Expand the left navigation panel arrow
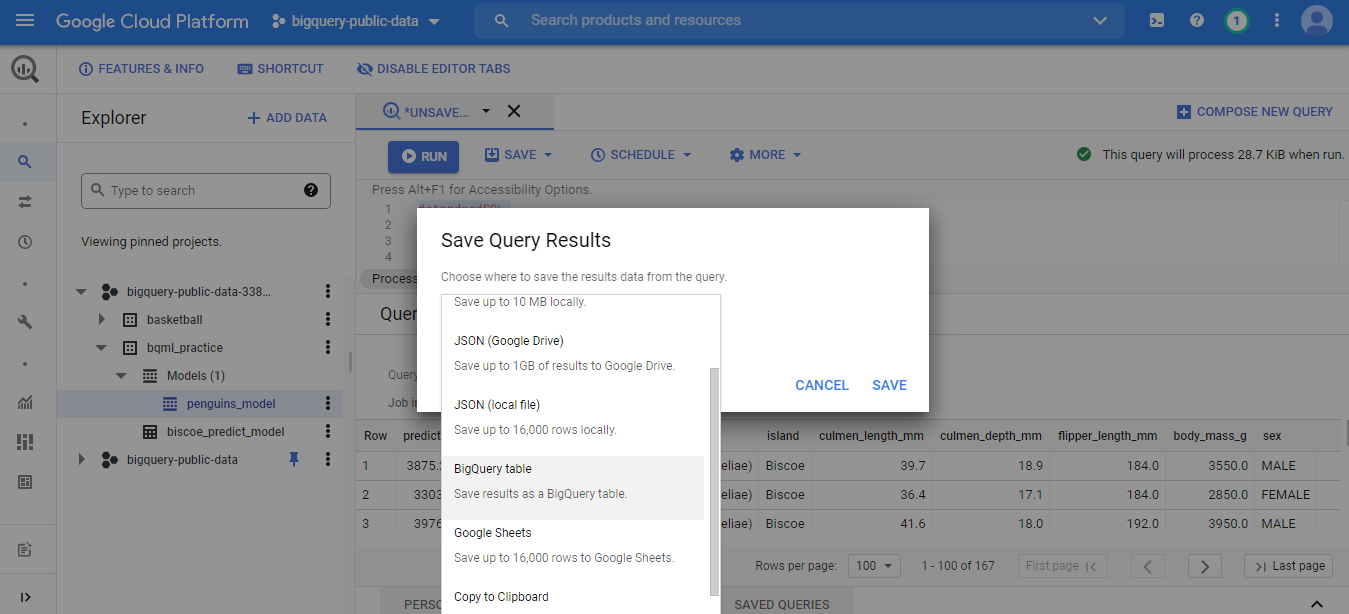Viewport: 1349px width, 614px height. click(x=25, y=597)
